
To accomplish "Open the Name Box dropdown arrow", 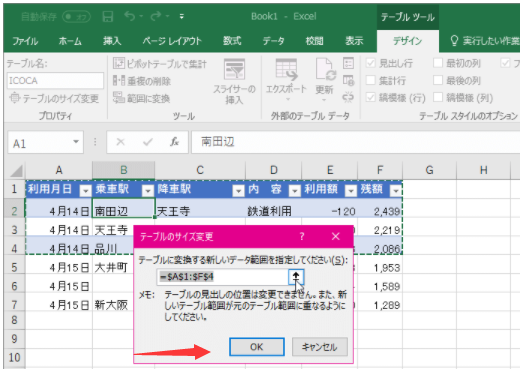I will tap(76, 142).
